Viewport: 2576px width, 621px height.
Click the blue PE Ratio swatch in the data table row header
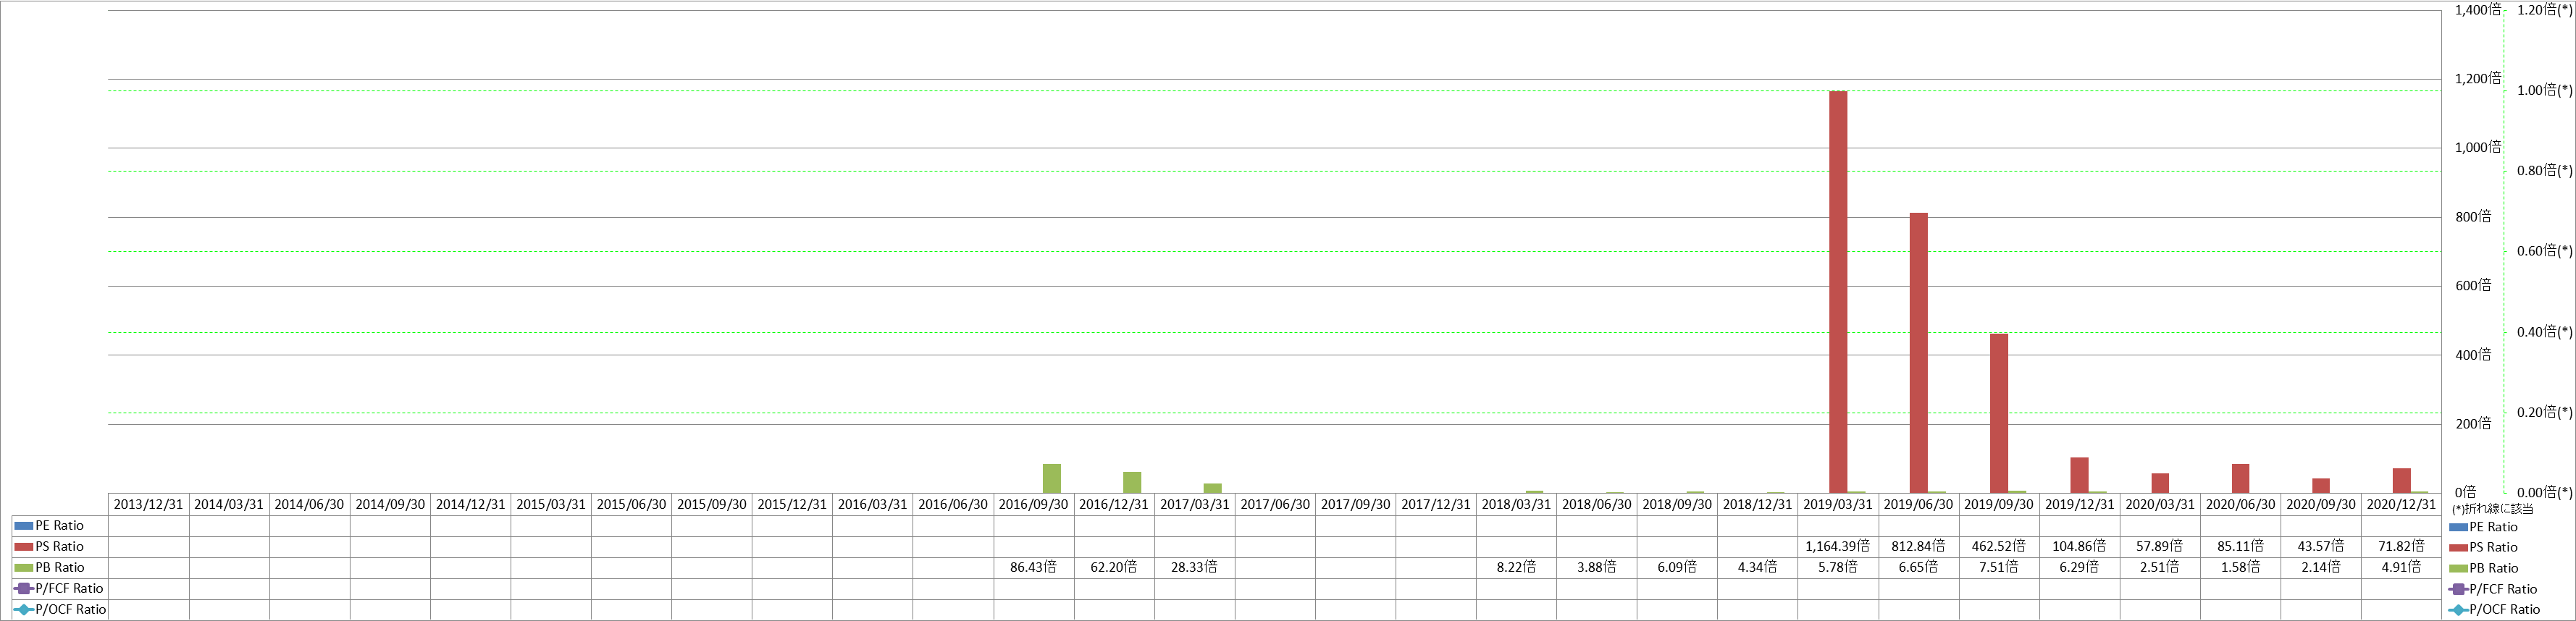click(24, 526)
